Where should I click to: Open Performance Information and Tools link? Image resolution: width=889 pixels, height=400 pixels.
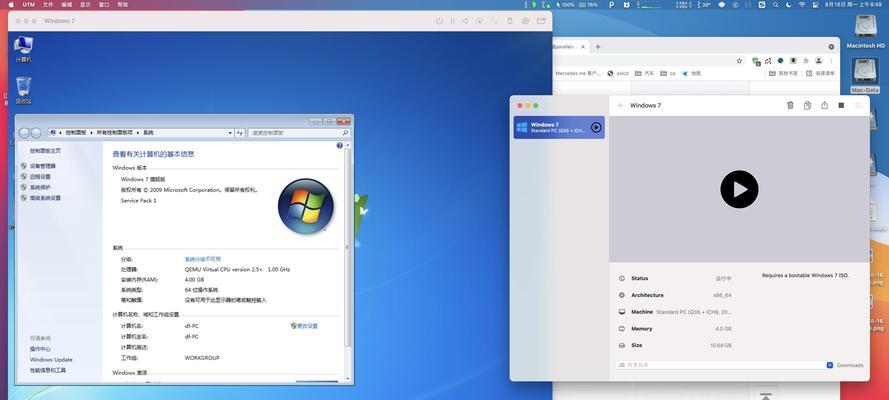[48, 370]
